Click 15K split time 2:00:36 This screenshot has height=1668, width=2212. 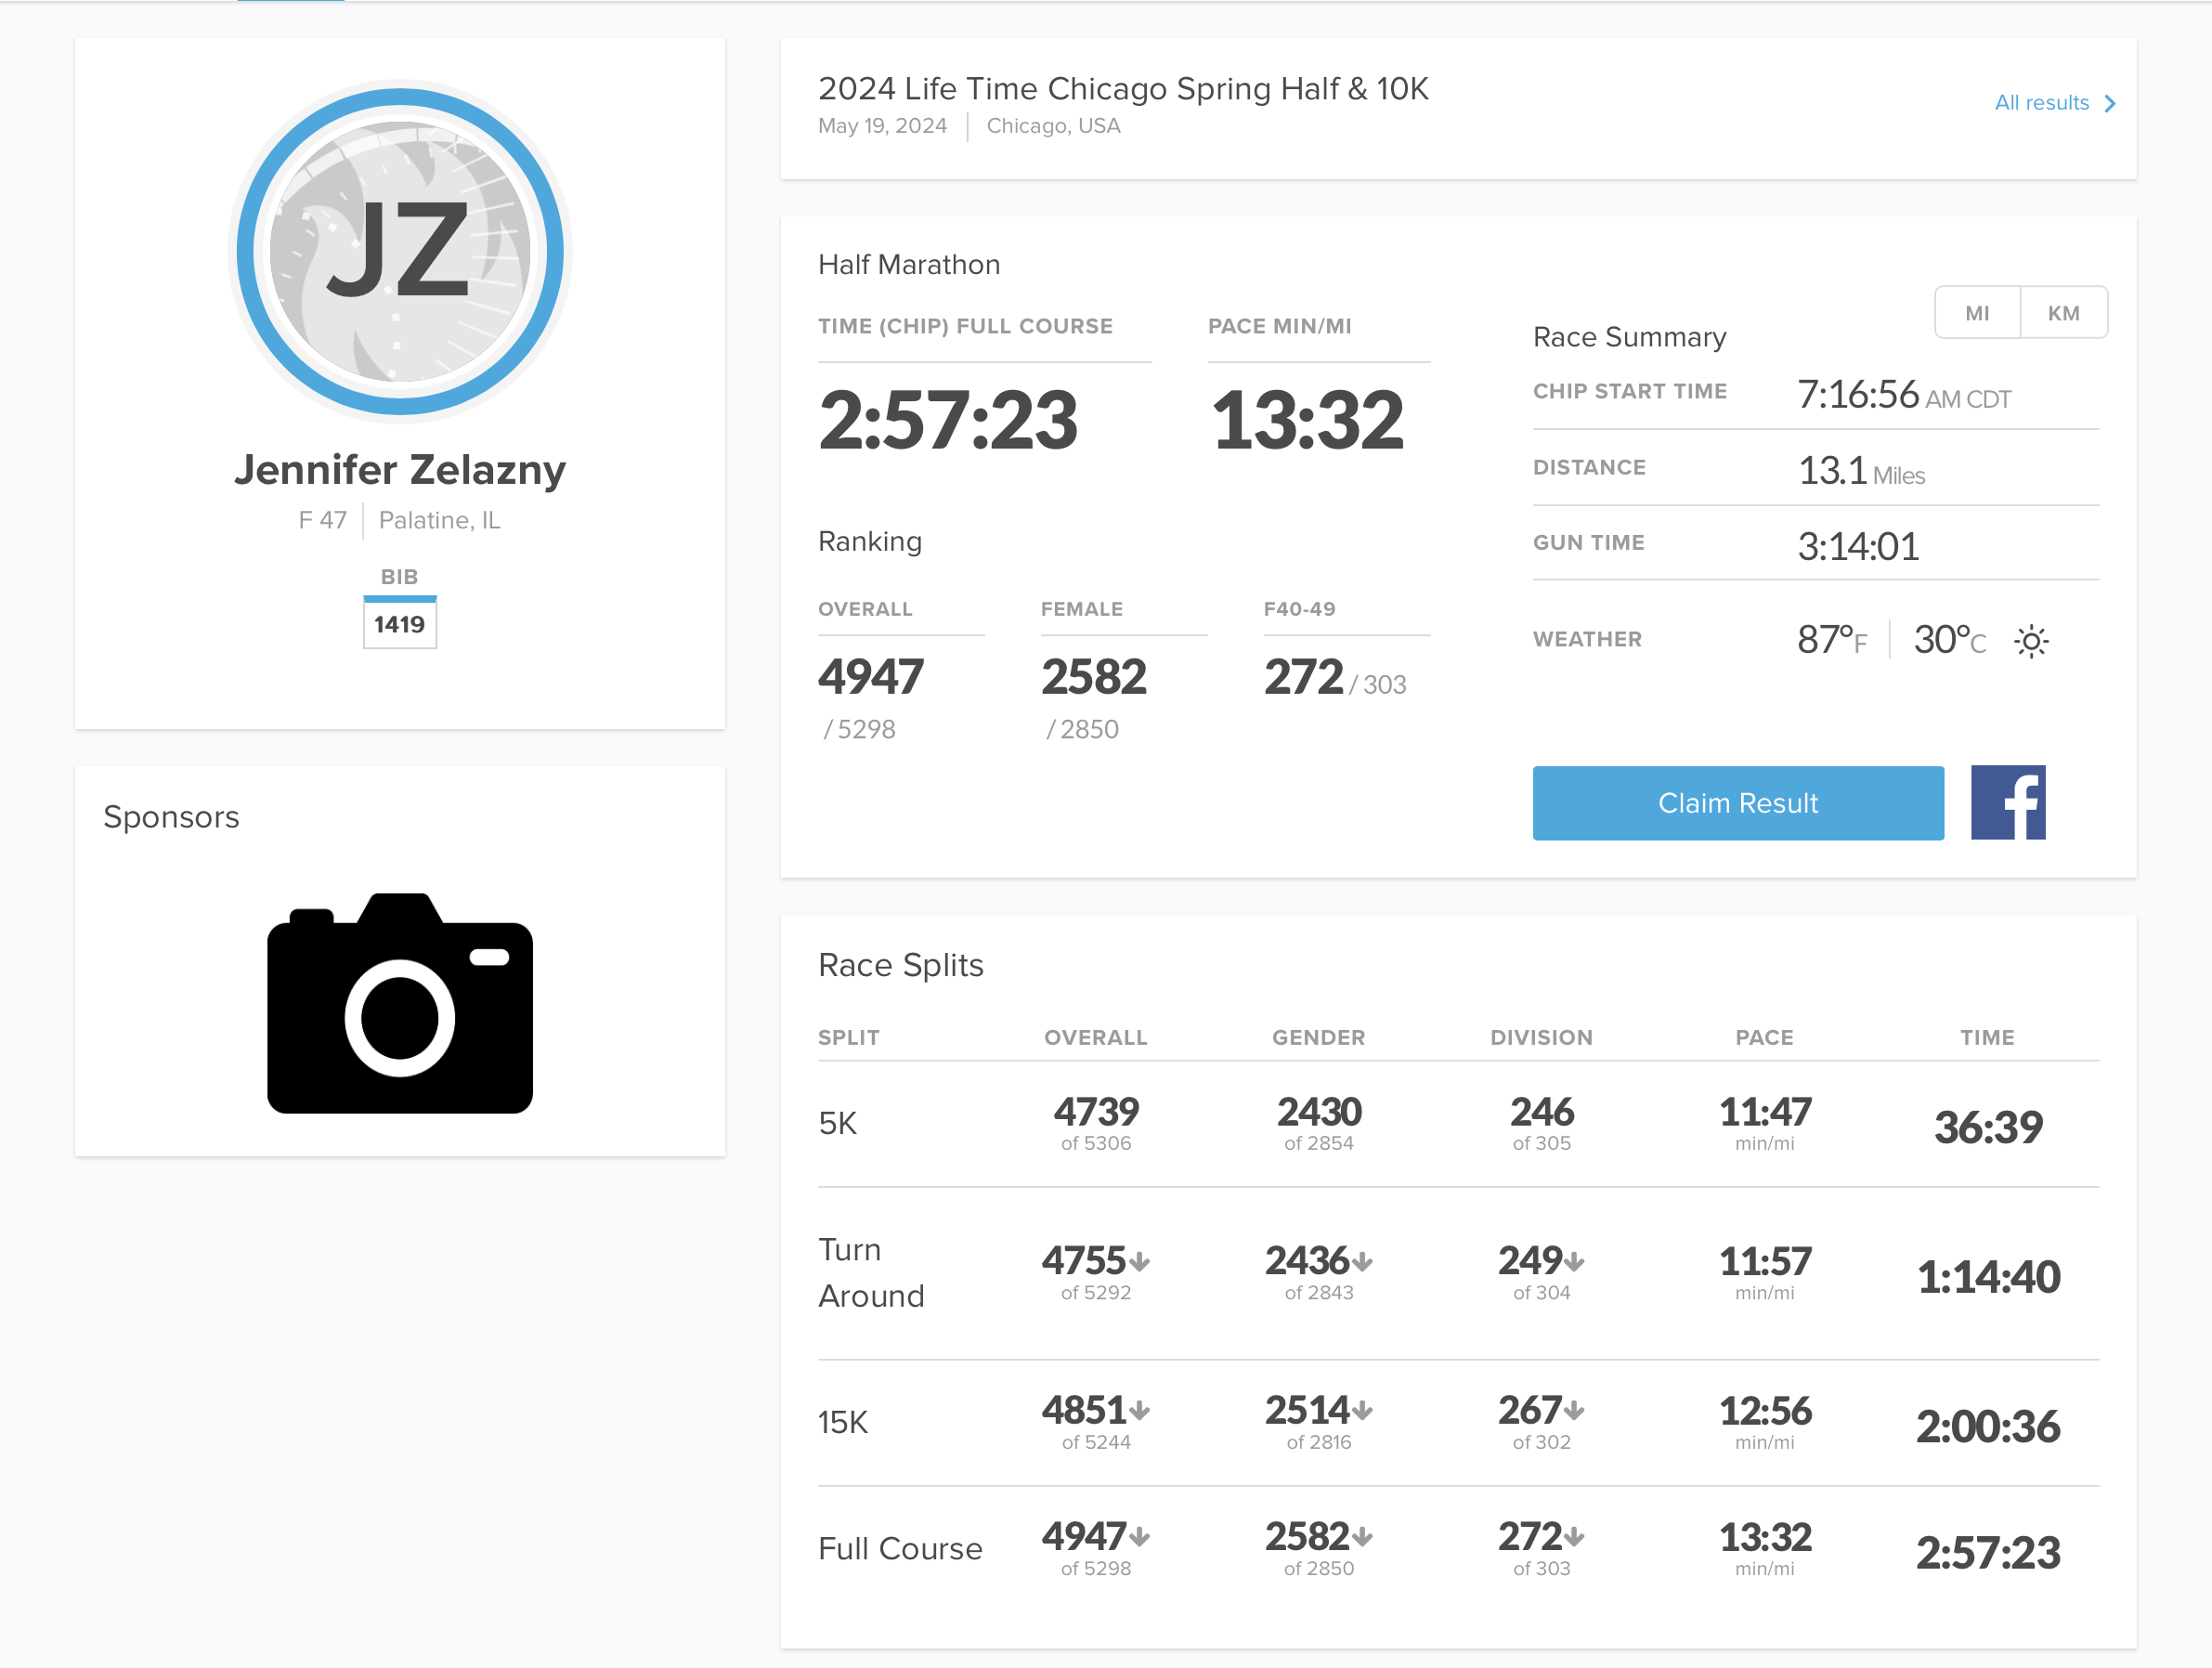point(1988,1426)
